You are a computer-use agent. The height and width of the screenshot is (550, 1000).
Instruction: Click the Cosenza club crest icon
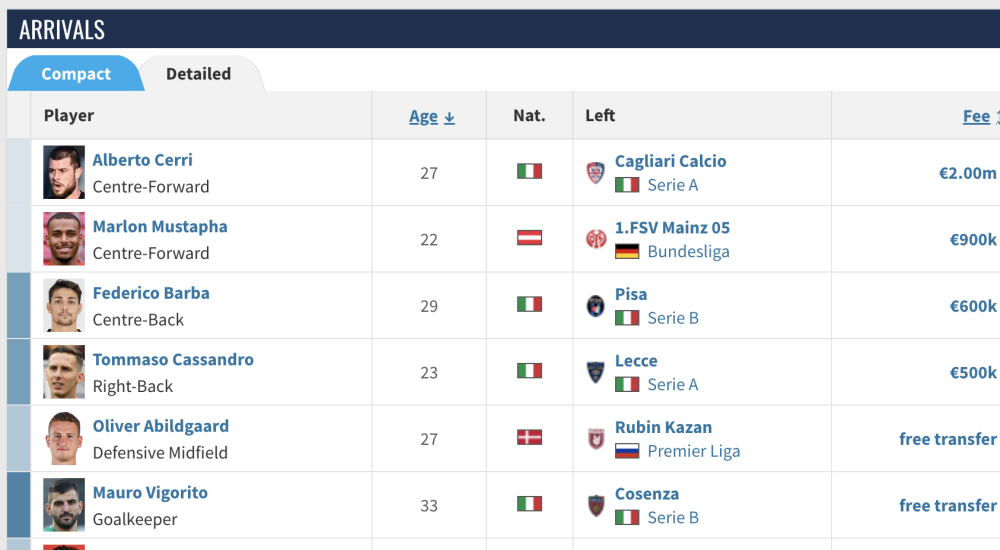[596, 506]
